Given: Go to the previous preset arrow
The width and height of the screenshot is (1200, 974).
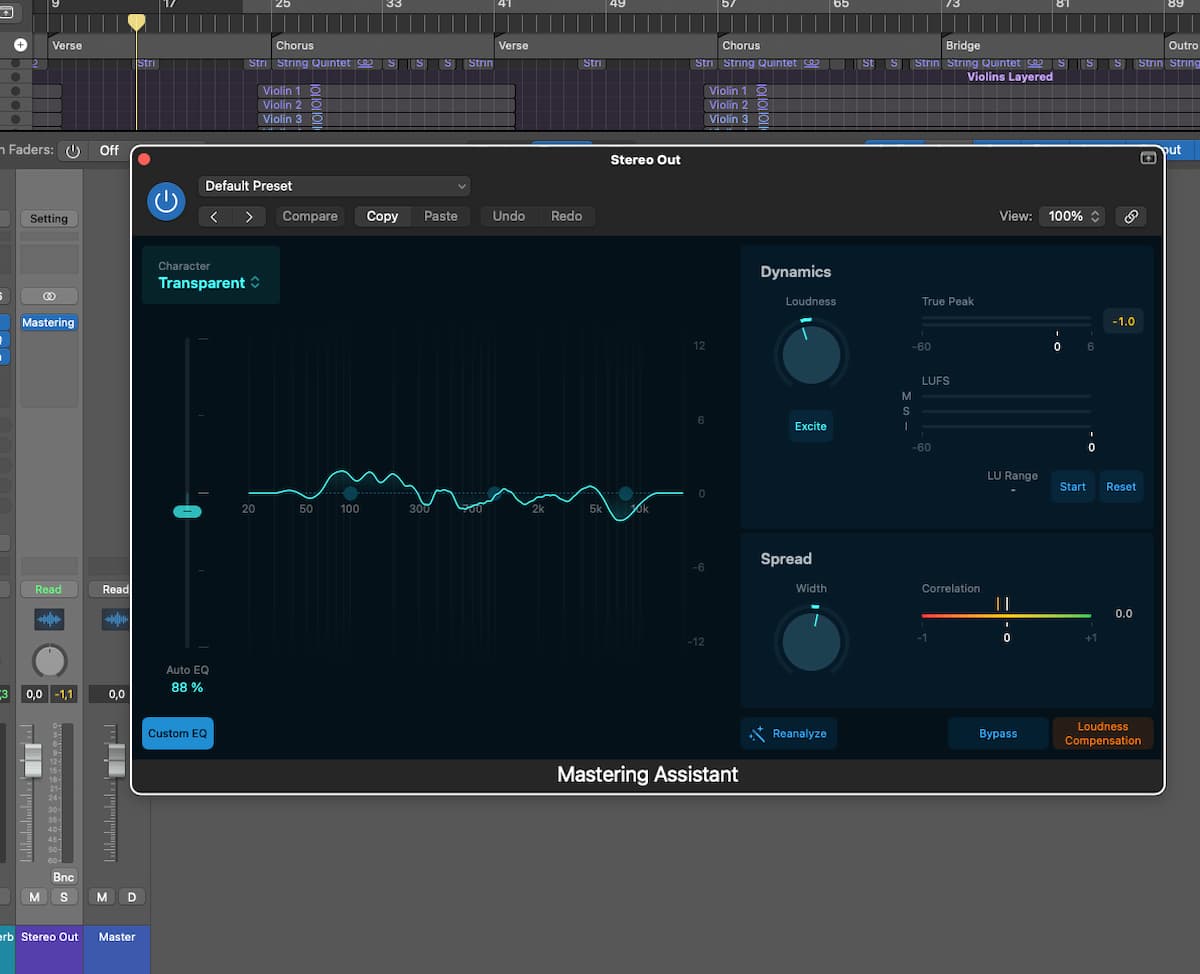Looking at the screenshot, I should tap(214, 216).
